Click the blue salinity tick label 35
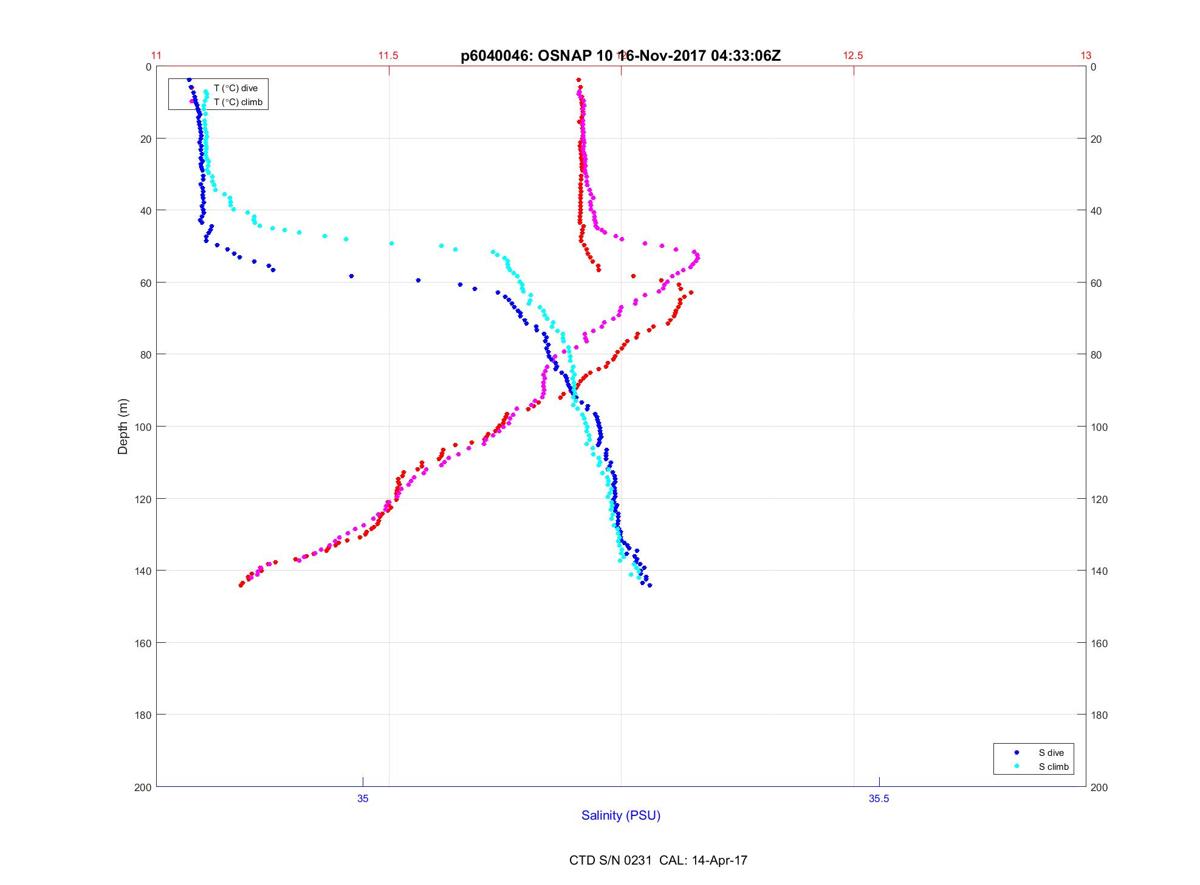 (x=363, y=798)
